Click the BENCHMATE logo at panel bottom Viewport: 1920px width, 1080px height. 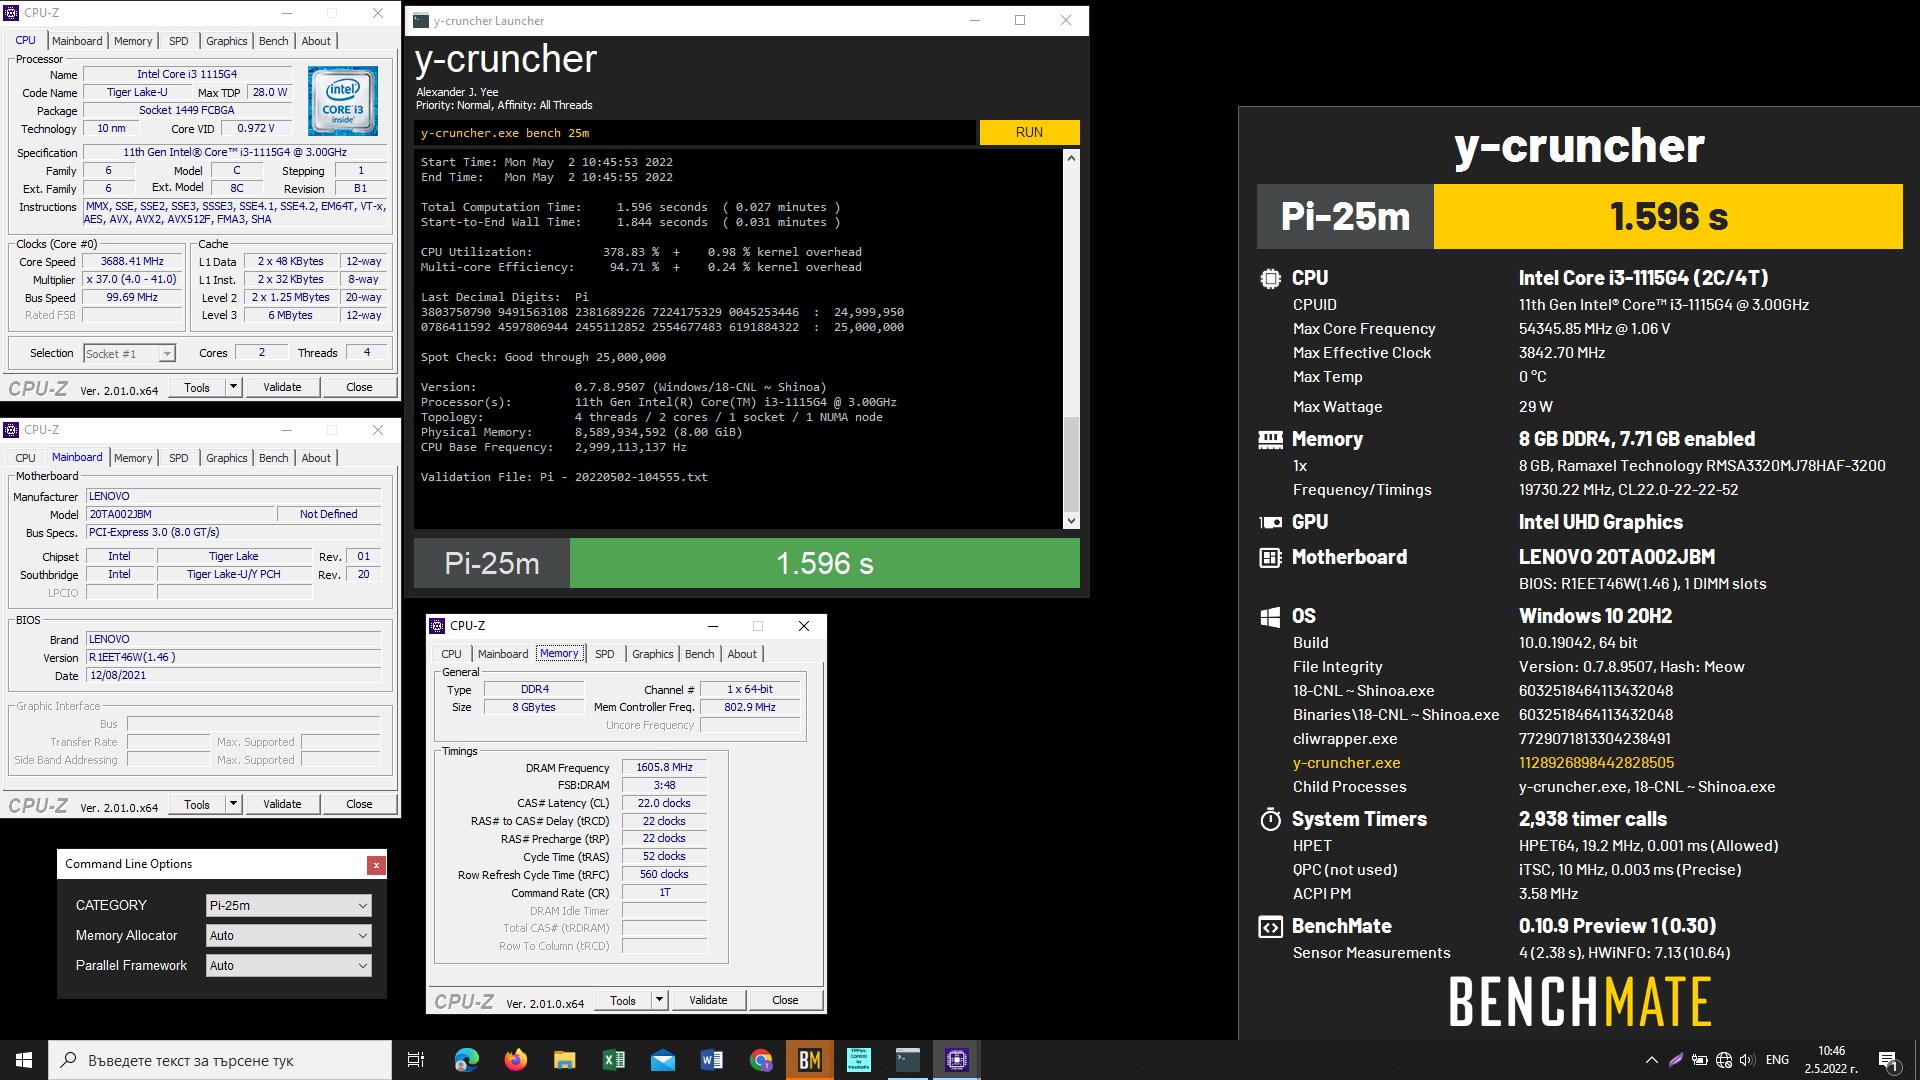1580,1002
